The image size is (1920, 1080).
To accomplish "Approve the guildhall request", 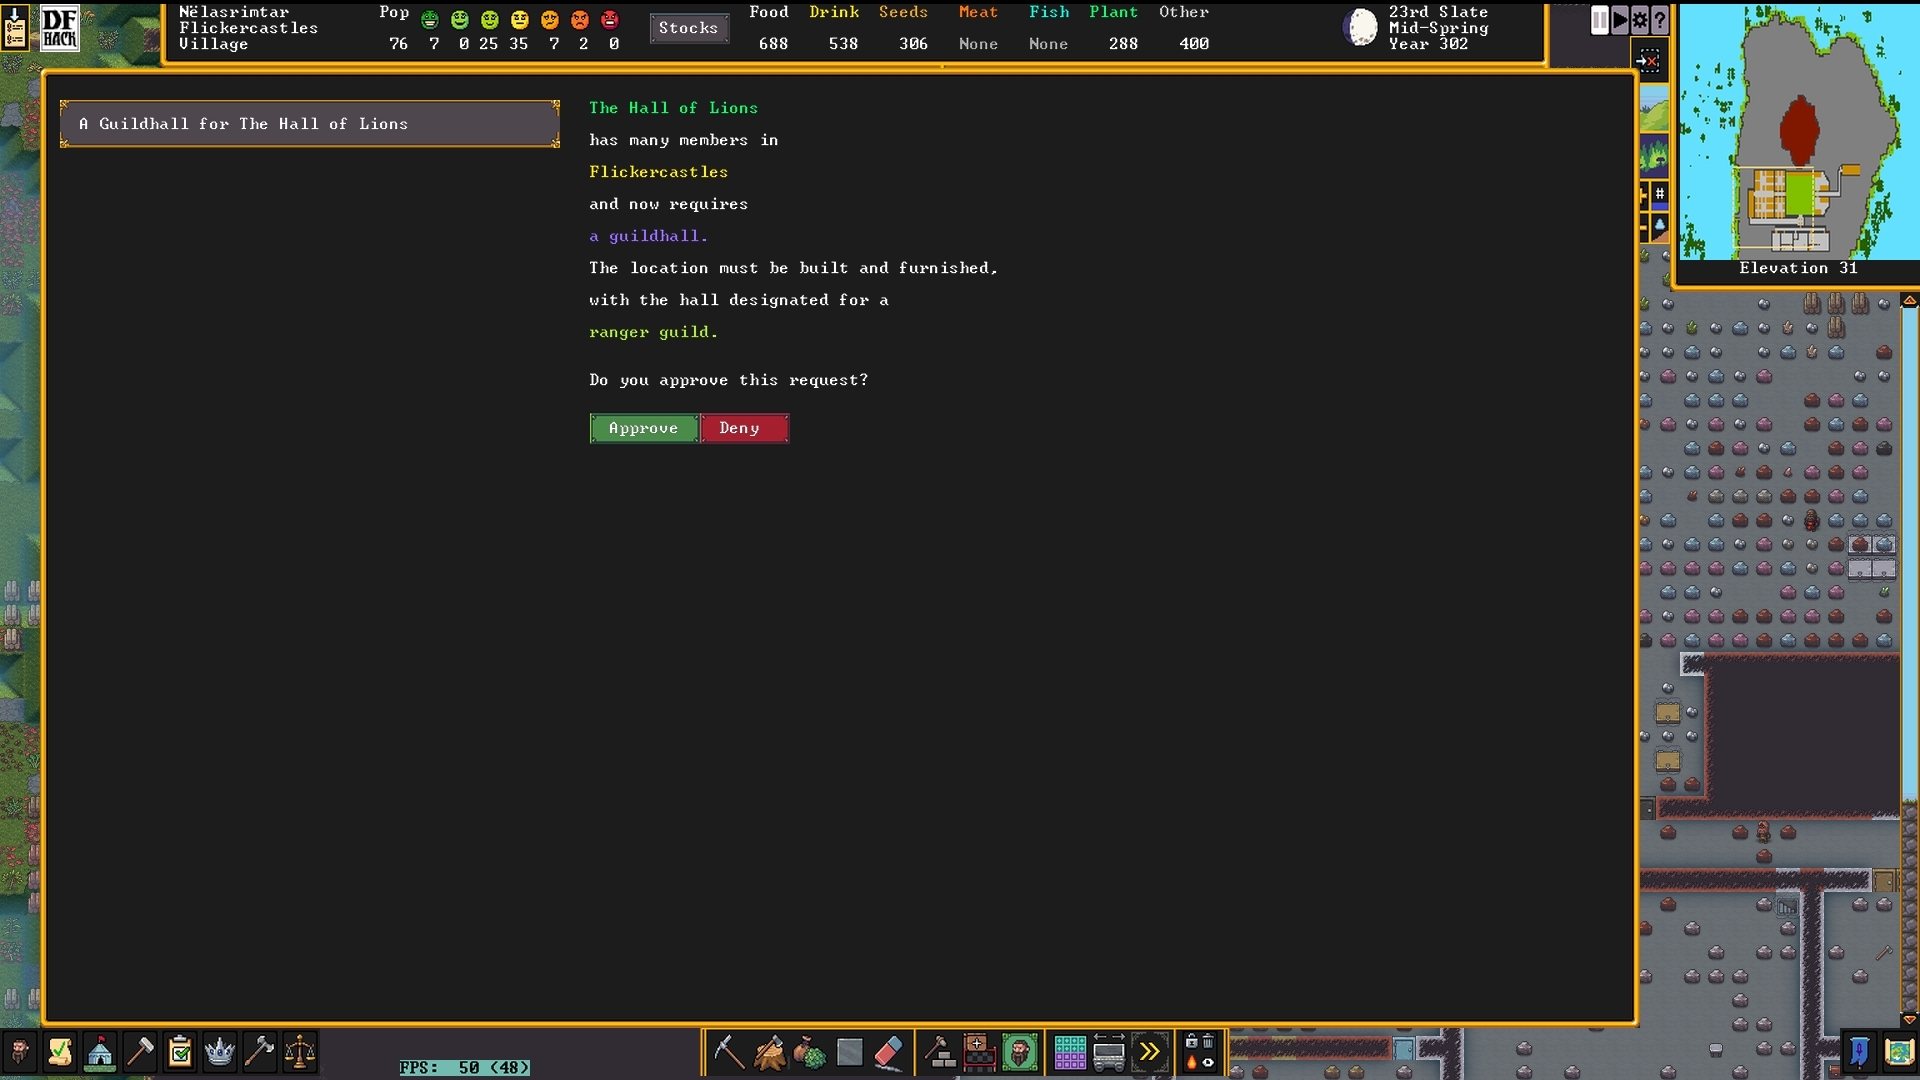I will point(643,428).
